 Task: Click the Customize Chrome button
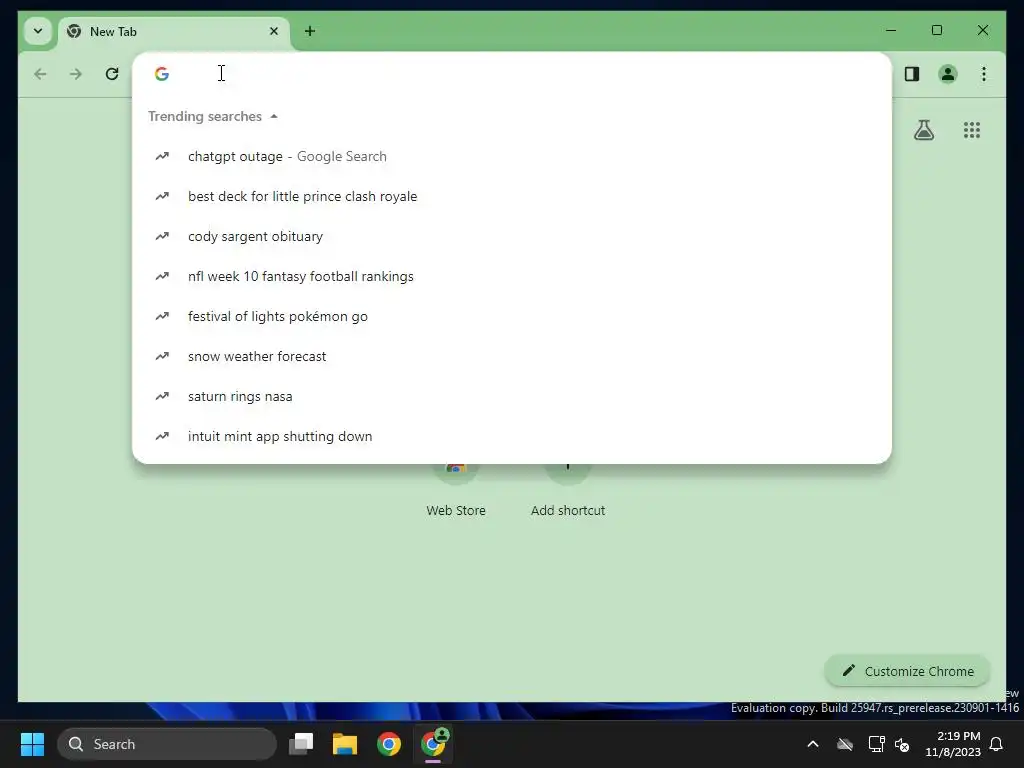(907, 671)
